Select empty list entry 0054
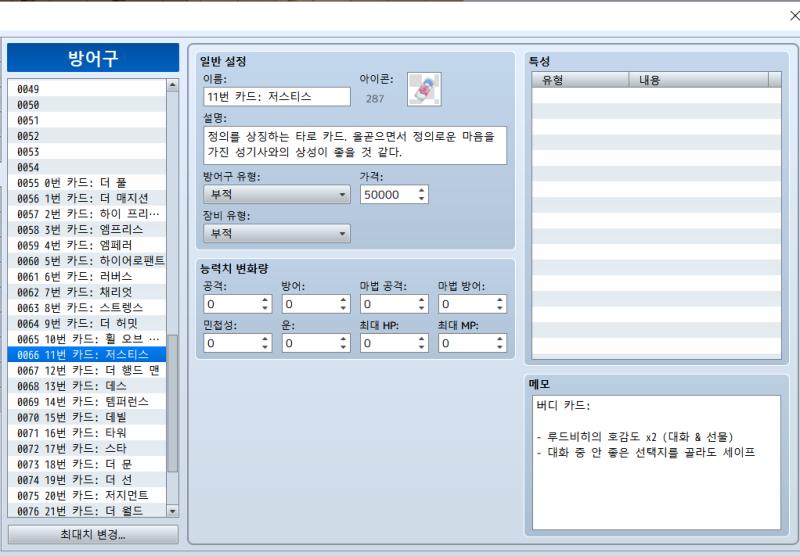 click(x=87, y=167)
